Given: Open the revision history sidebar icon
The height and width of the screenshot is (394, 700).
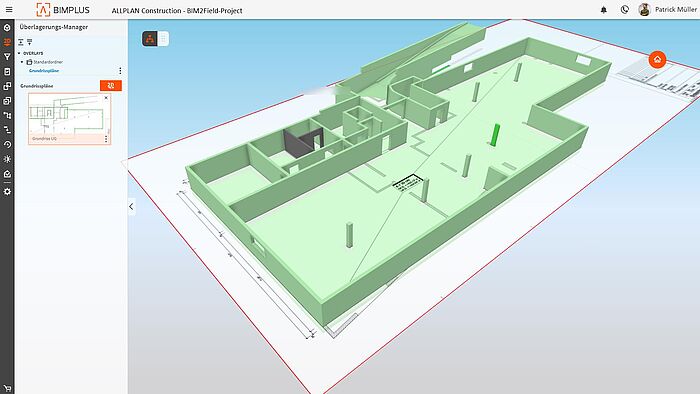Looking at the screenshot, I should (7, 145).
